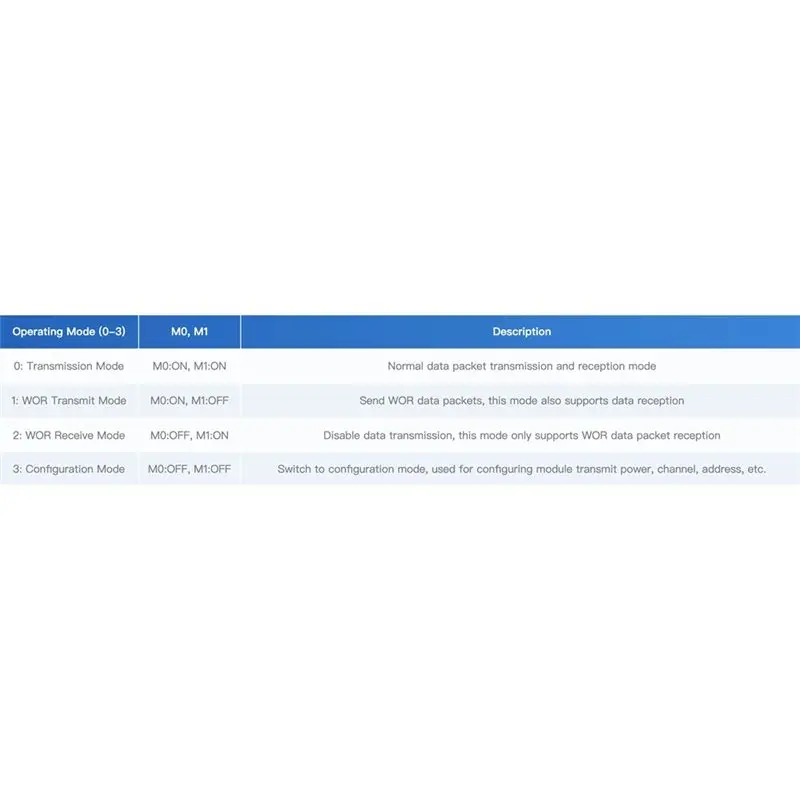Click the 'M0, M1' column header

189,332
